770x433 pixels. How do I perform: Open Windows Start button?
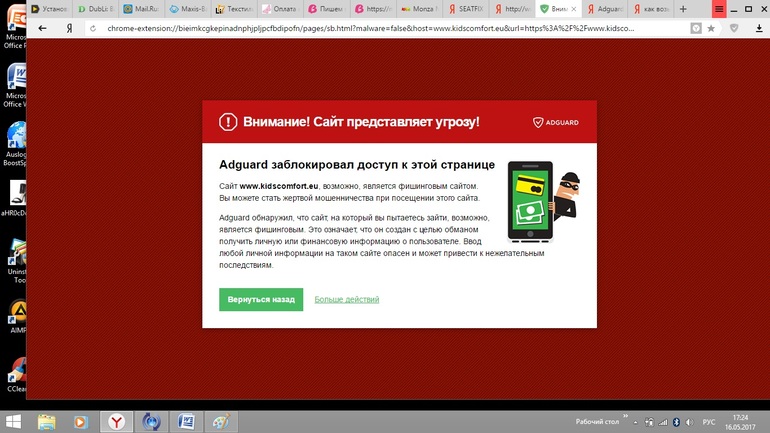pos(14,422)
